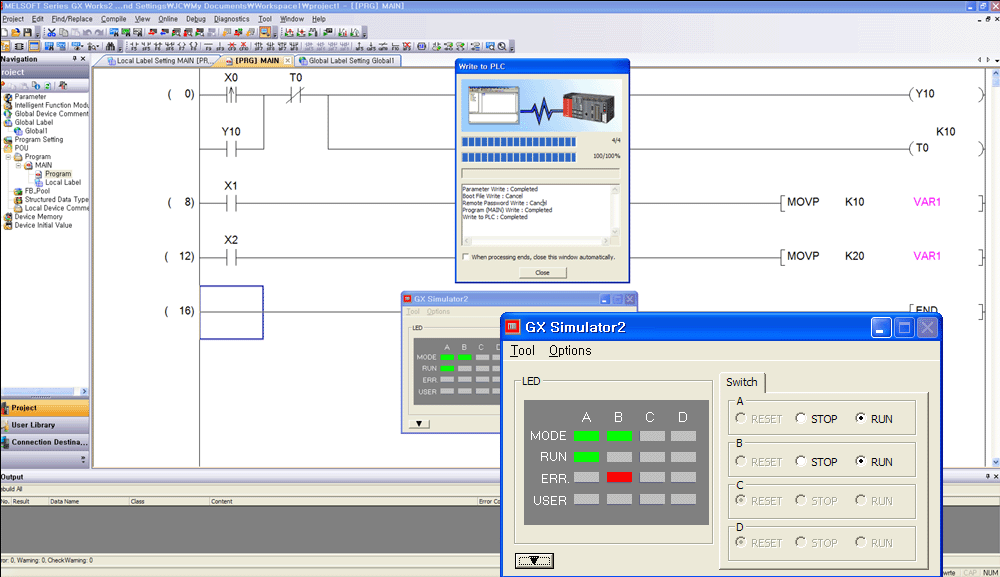Select RESET for switch C in GX Simulator2
This screenshot has width=1000, height=577.
pos(740,500)
